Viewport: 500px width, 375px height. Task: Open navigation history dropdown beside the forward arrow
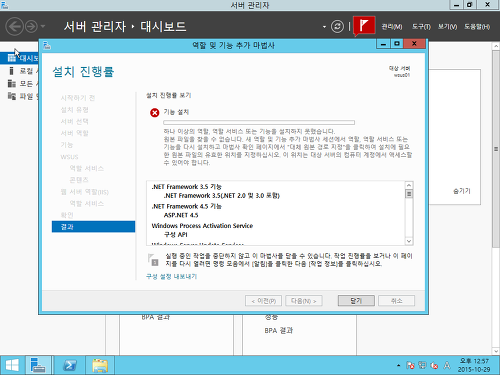pyautogui.click(x=43, y=26)
